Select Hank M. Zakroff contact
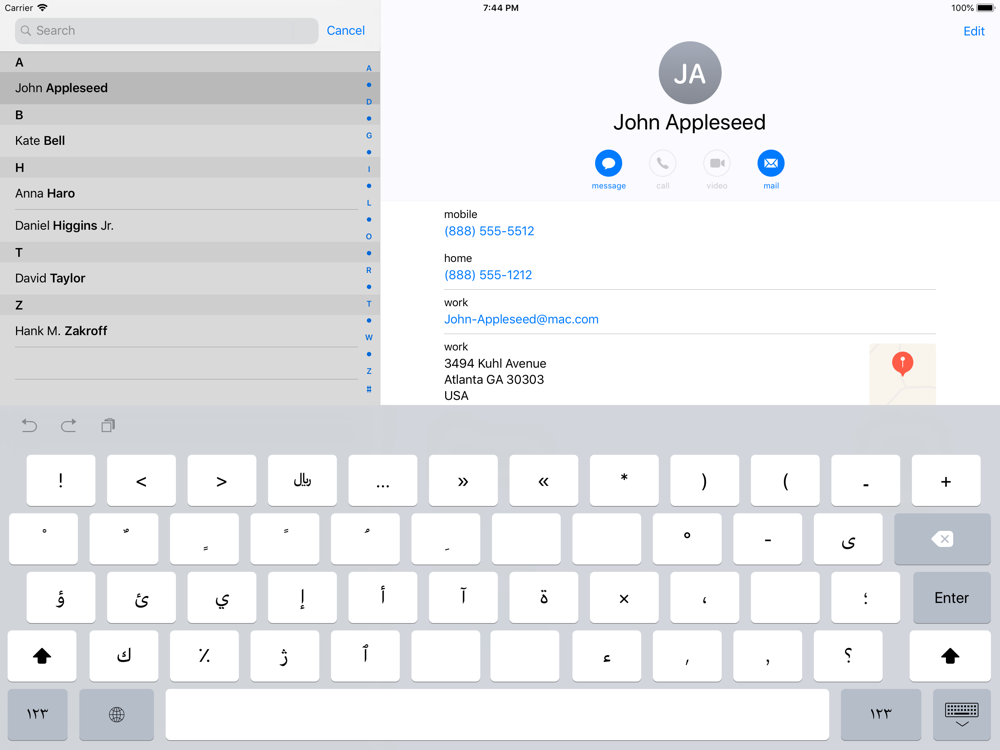1000x750 pixels. pos(61,331)
